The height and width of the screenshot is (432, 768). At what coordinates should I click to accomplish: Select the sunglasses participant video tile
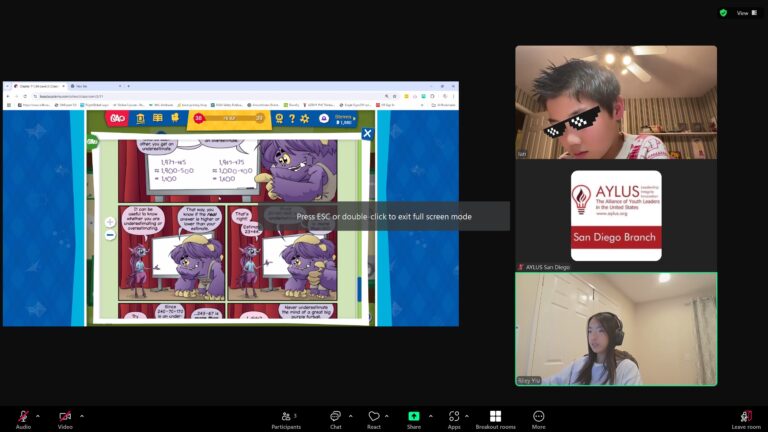616,102
